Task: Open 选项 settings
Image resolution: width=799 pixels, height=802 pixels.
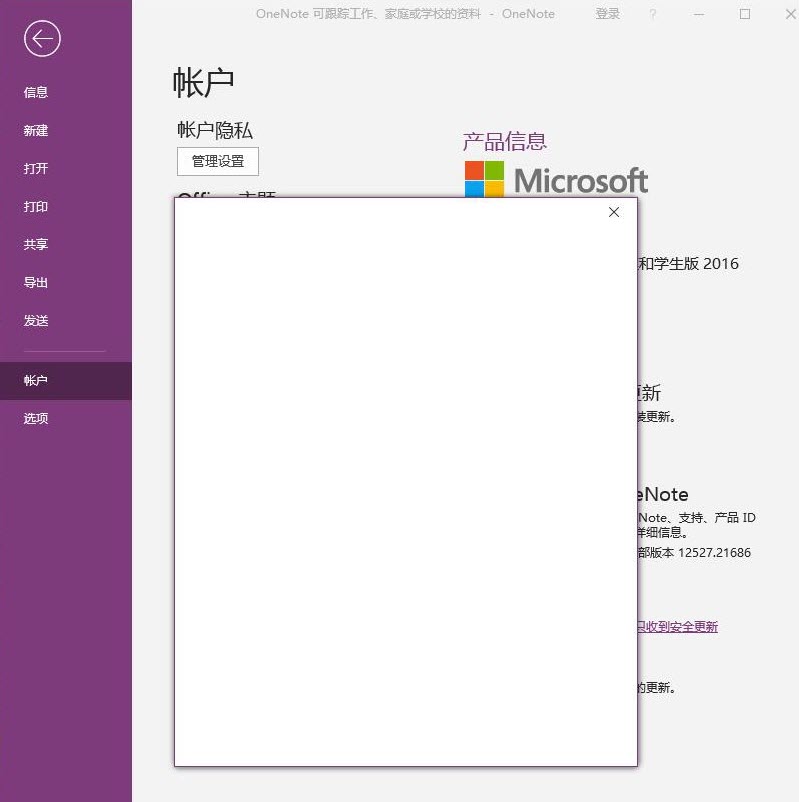Action: click(x=36, y=418)
